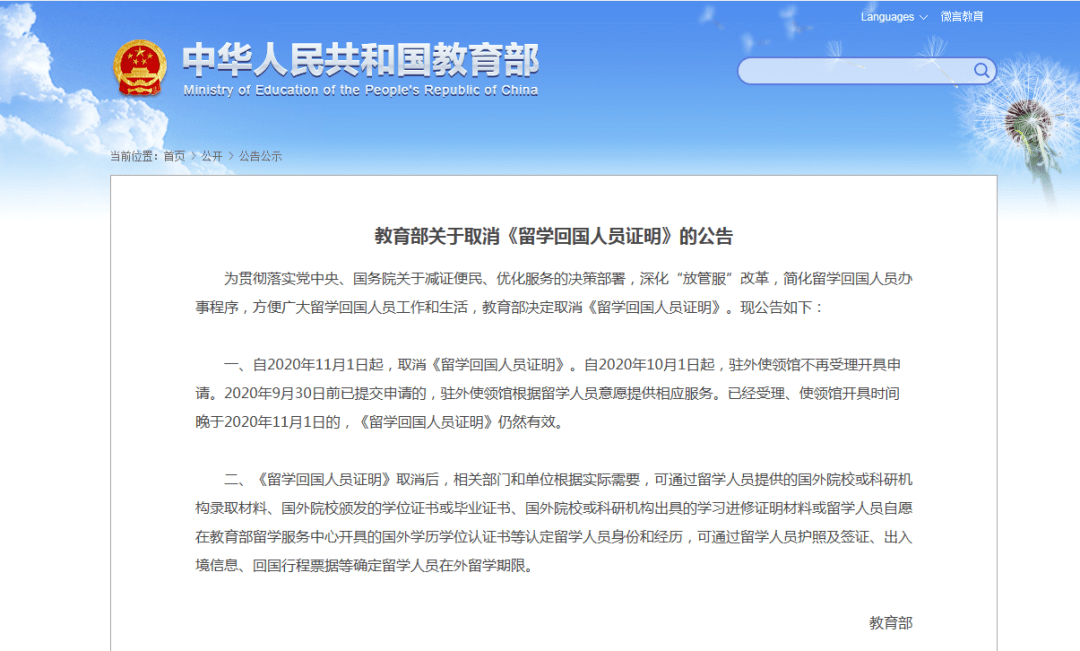1080x651 pixels.
Task: Click the 中华人民共和国教育部 site title
Action: coord(360,60)
